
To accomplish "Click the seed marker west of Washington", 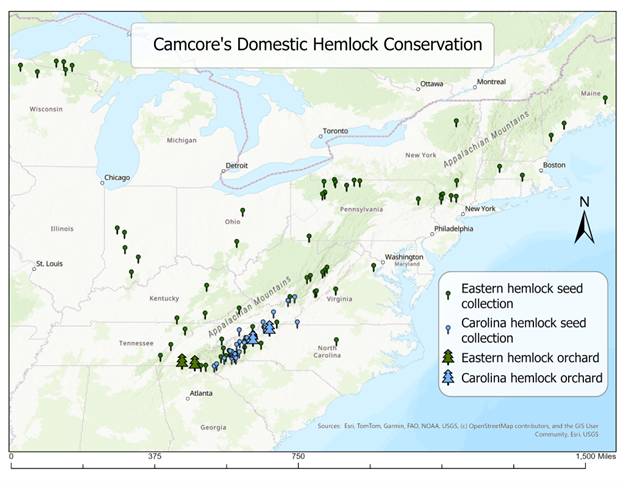I will [x=373, y=267].
